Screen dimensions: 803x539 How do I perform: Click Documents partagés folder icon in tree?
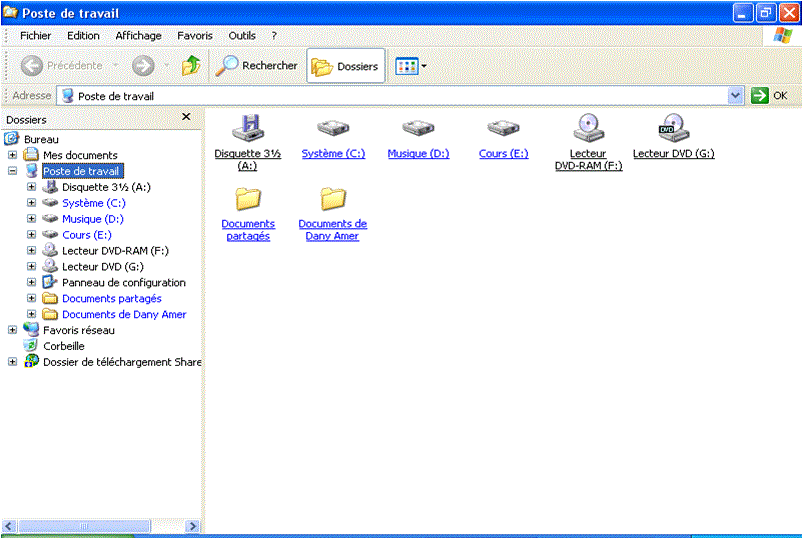[x=50, y=298]
